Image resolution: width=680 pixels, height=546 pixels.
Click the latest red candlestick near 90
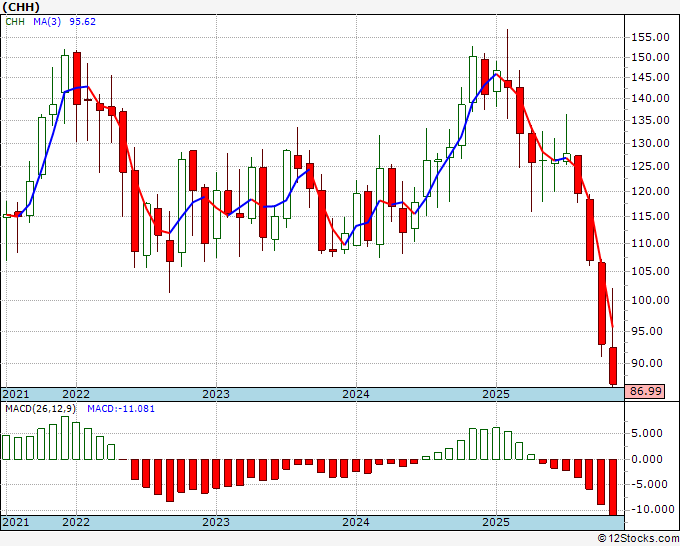click(x=613, y=366)
